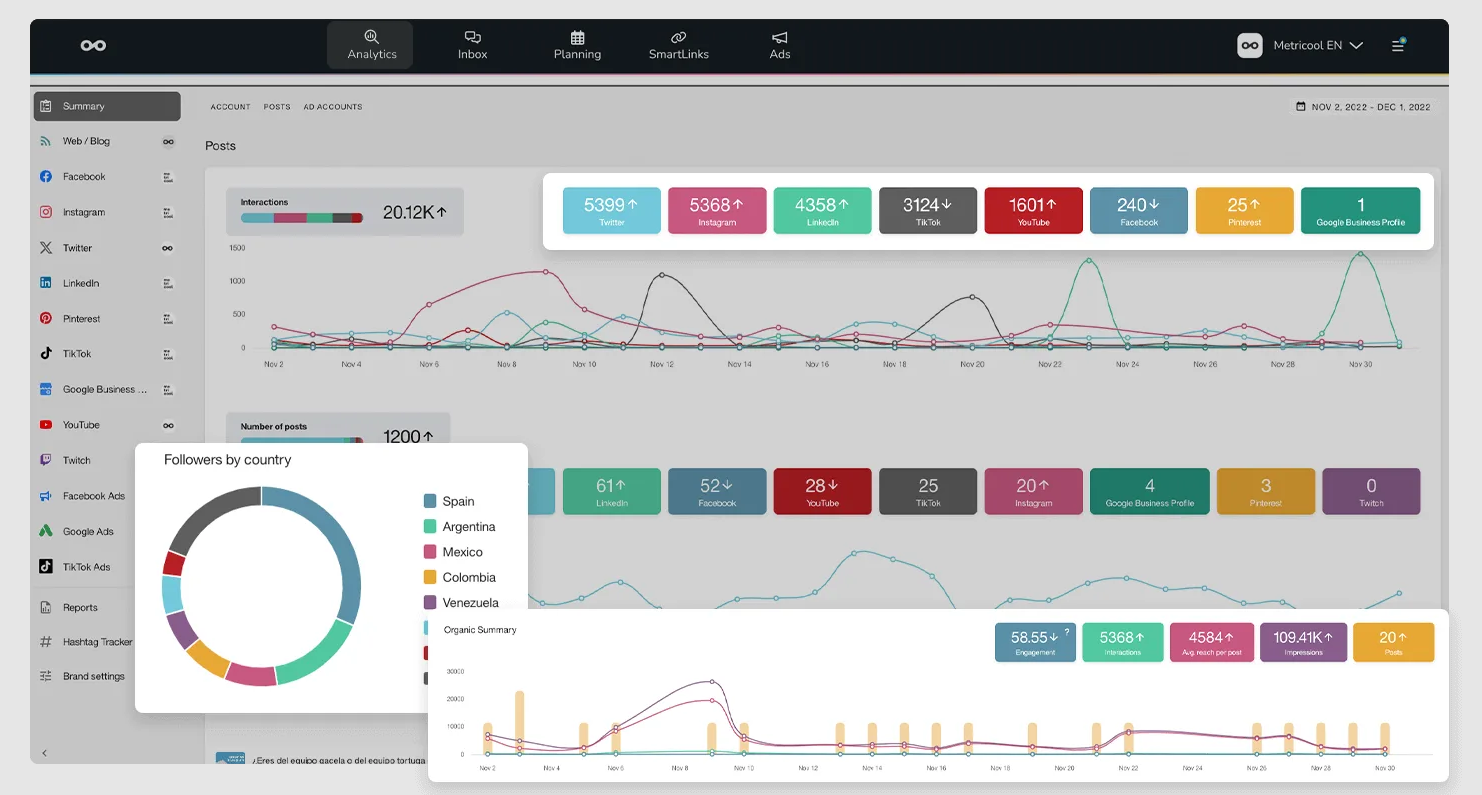Click the Pinterest 3 posts card

click(1266, 491)
